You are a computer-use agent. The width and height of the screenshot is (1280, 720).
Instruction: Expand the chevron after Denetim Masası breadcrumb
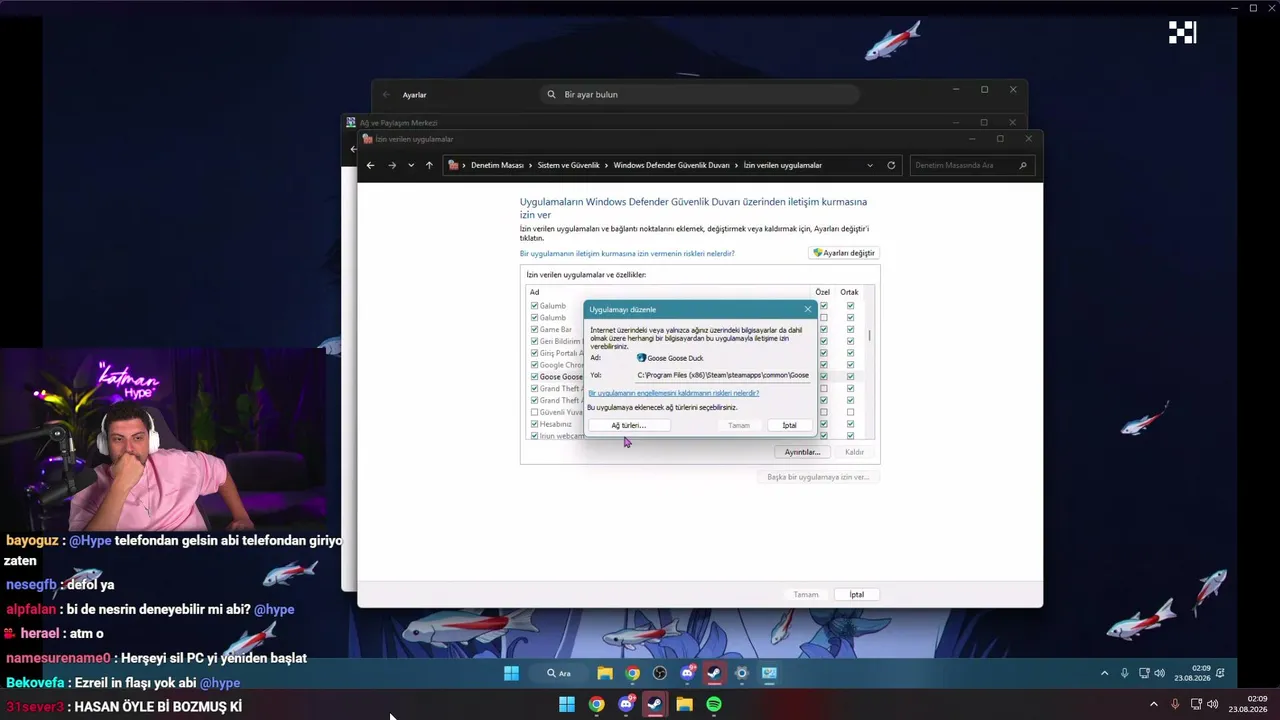click(x=531, y=165)
